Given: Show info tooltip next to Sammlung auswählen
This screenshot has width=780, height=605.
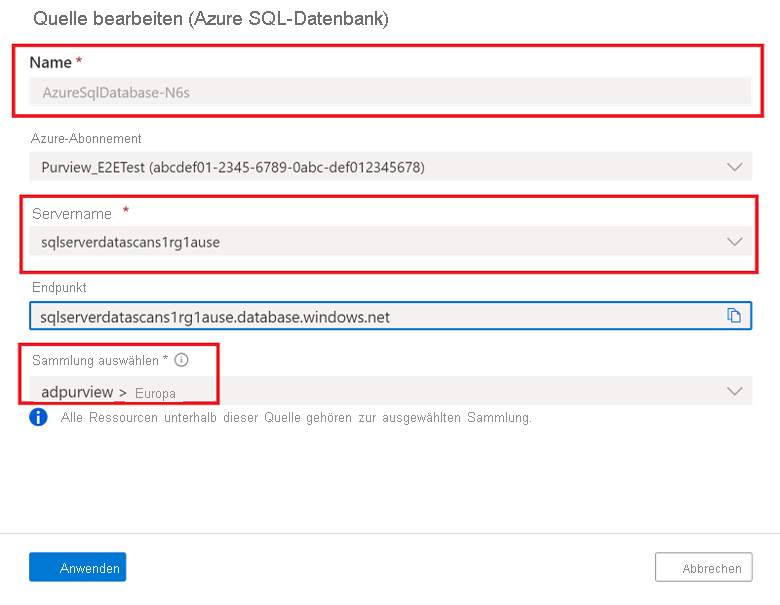Looking at the screenshot, I should coord(182,360).
